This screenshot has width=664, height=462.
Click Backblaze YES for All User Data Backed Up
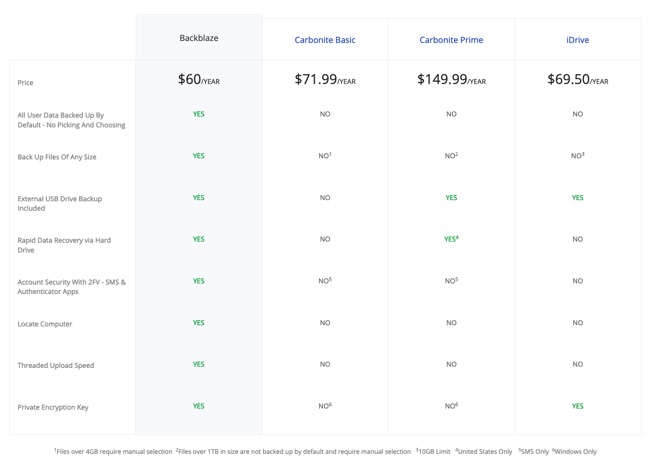tap(199, 114)
